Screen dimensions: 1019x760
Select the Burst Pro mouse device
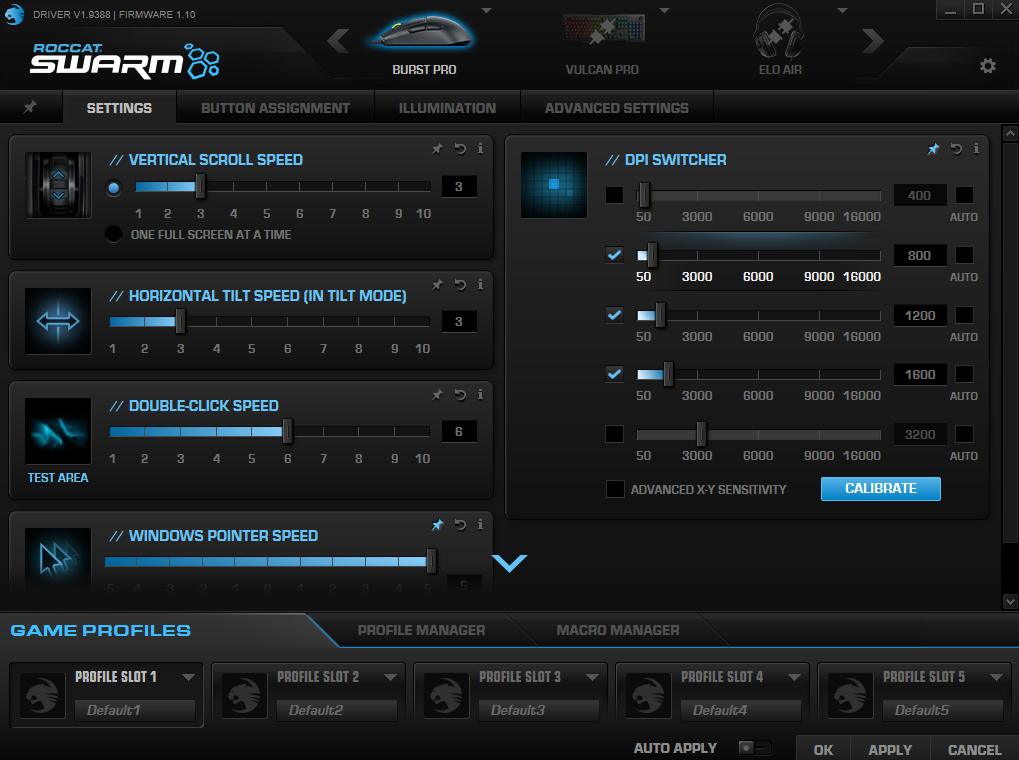[424, 42]
